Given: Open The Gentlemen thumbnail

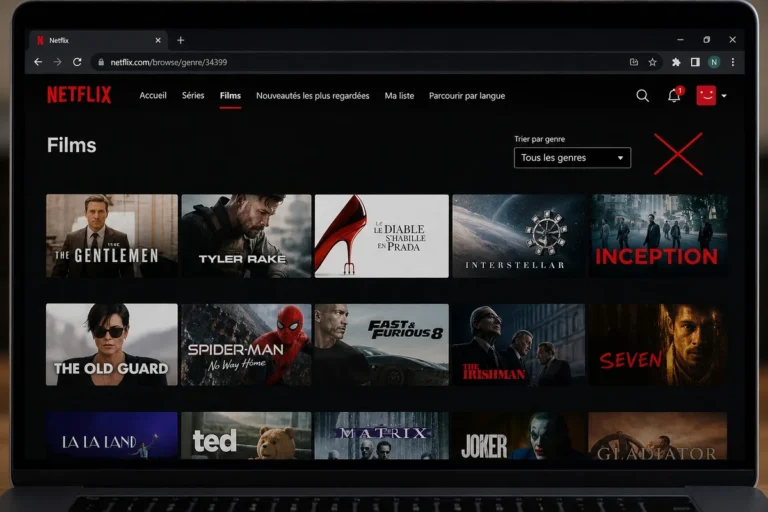Looking at the screenshot, I should pos(112,236).
